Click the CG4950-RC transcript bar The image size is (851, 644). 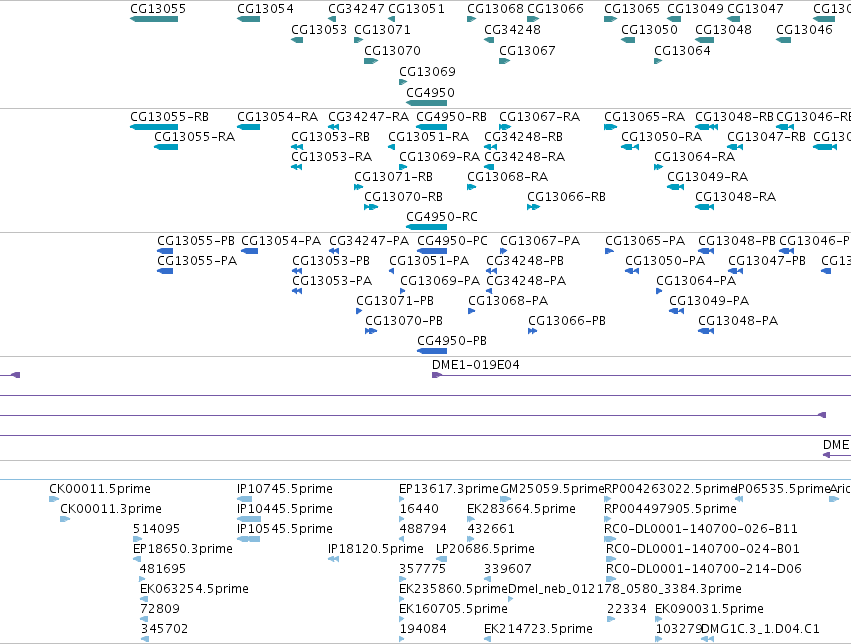pos(427,227)
